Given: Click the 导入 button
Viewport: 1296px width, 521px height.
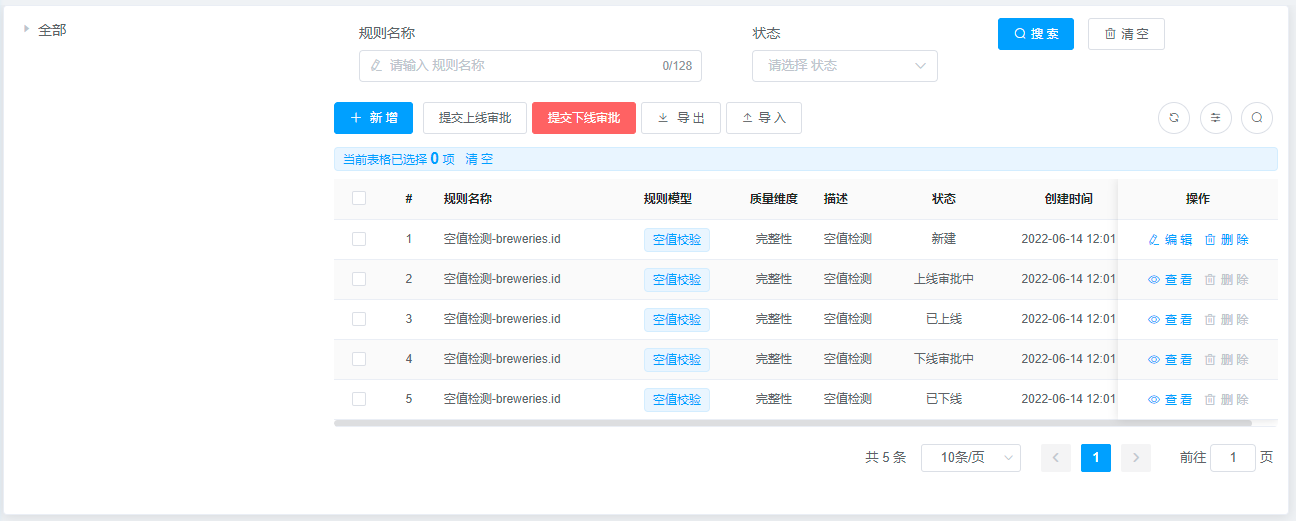Looking at the screenshot, I should (764, 118).
